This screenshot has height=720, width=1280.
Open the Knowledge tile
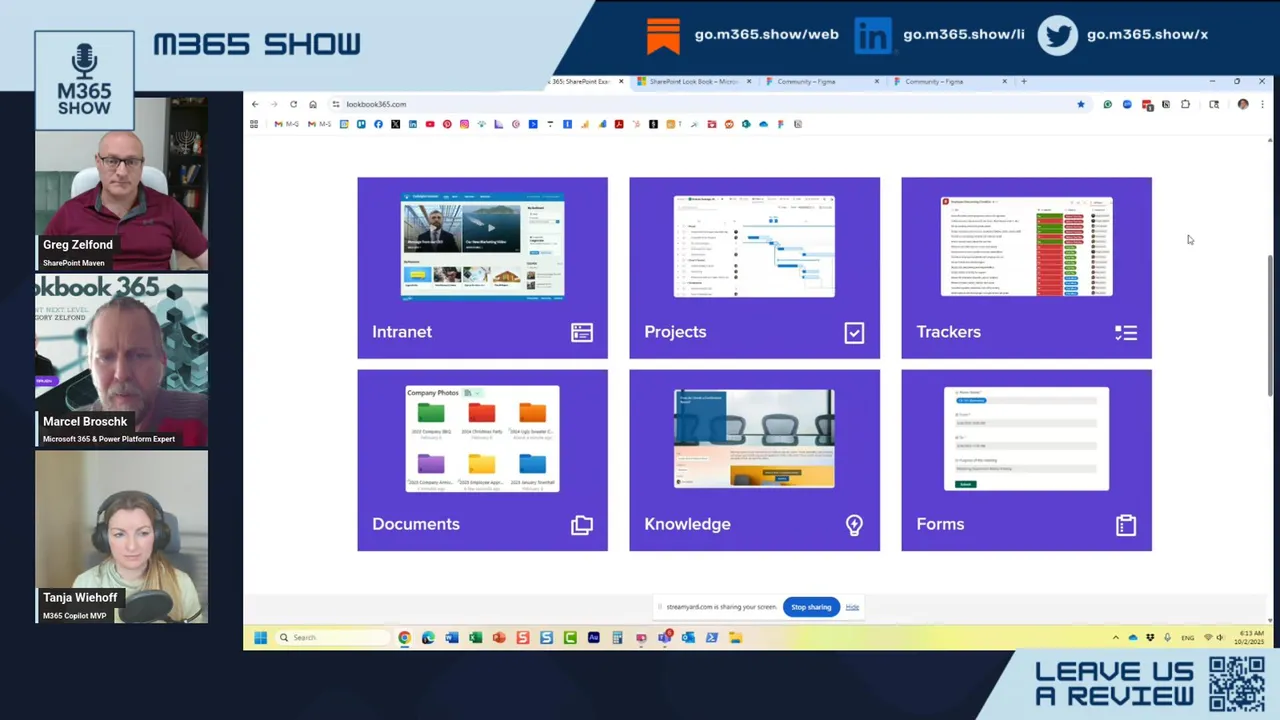(x=754, y=460)
